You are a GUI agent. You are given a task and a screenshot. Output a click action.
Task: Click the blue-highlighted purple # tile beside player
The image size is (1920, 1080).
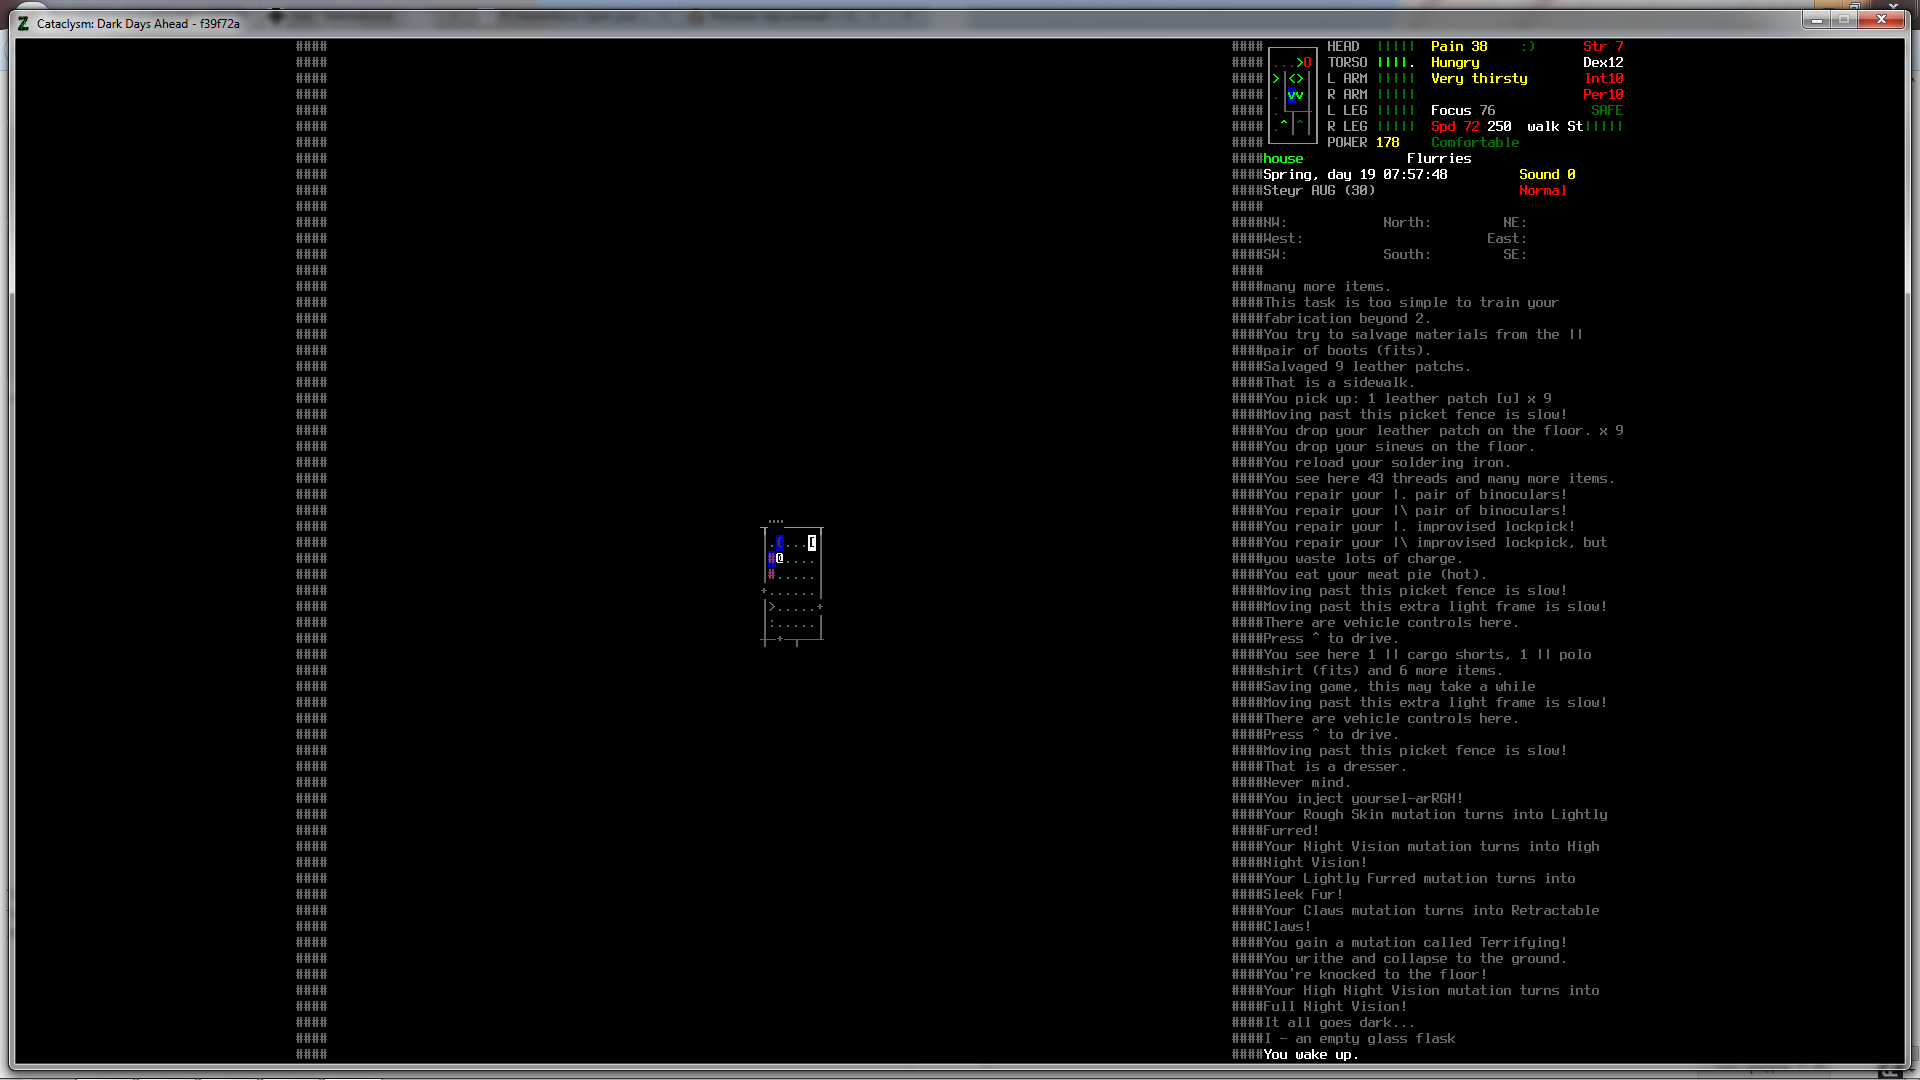point(771,558)
